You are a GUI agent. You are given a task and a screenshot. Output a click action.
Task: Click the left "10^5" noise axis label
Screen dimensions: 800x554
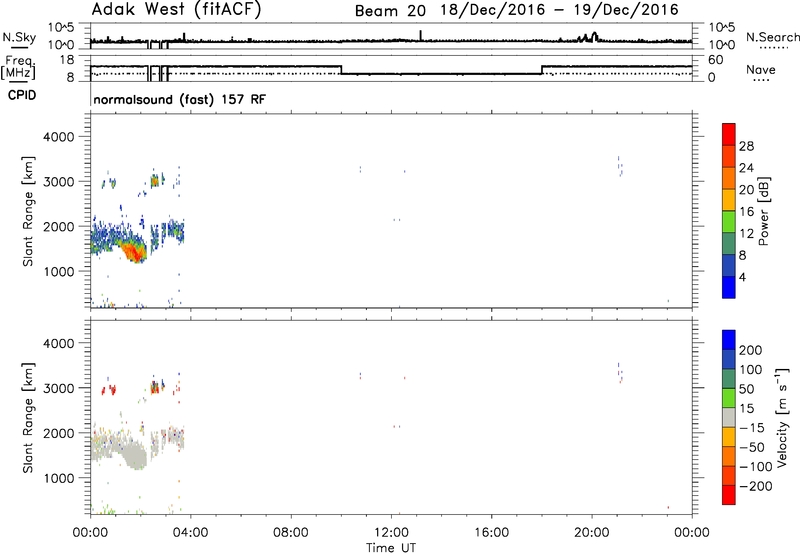coord(61,27)
